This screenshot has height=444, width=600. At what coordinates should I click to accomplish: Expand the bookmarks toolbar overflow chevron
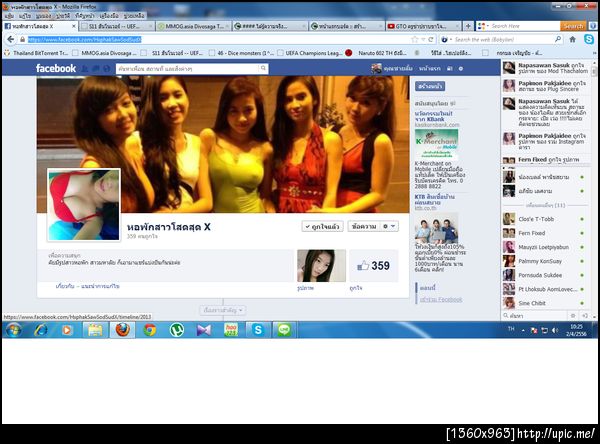pyautogui.click(x=594, y=53)
